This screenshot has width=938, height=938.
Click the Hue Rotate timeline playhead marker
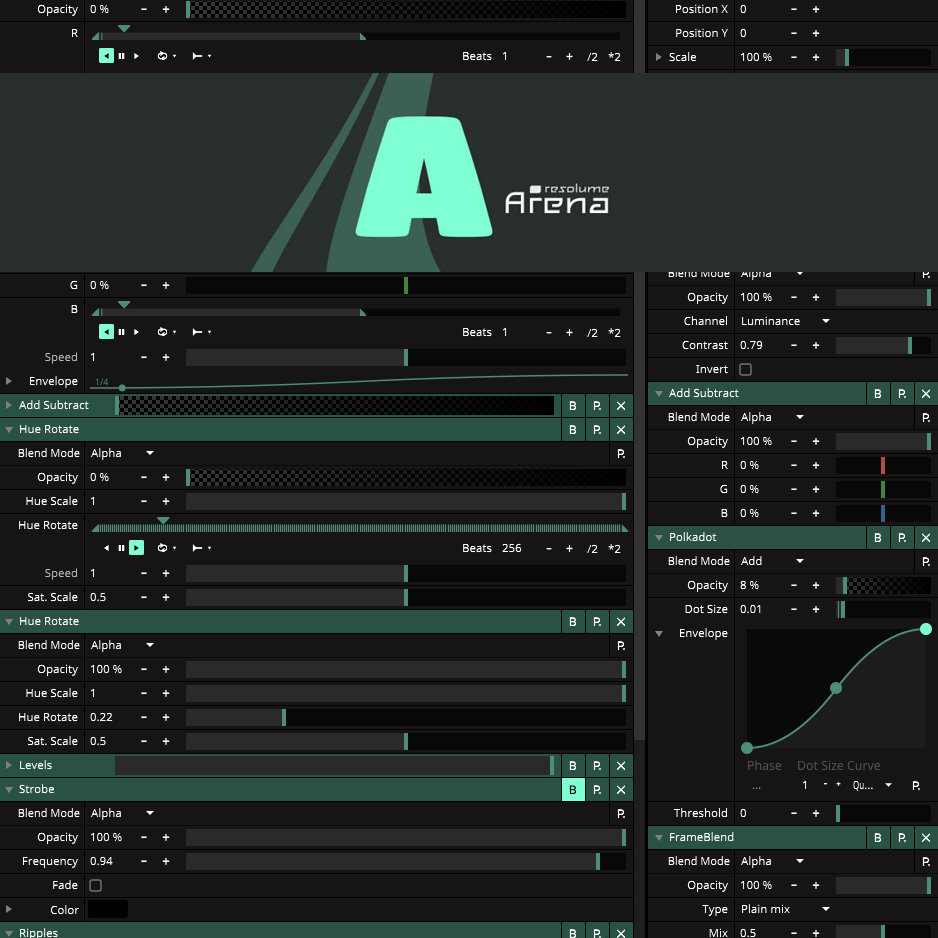[x=163, y=520]
